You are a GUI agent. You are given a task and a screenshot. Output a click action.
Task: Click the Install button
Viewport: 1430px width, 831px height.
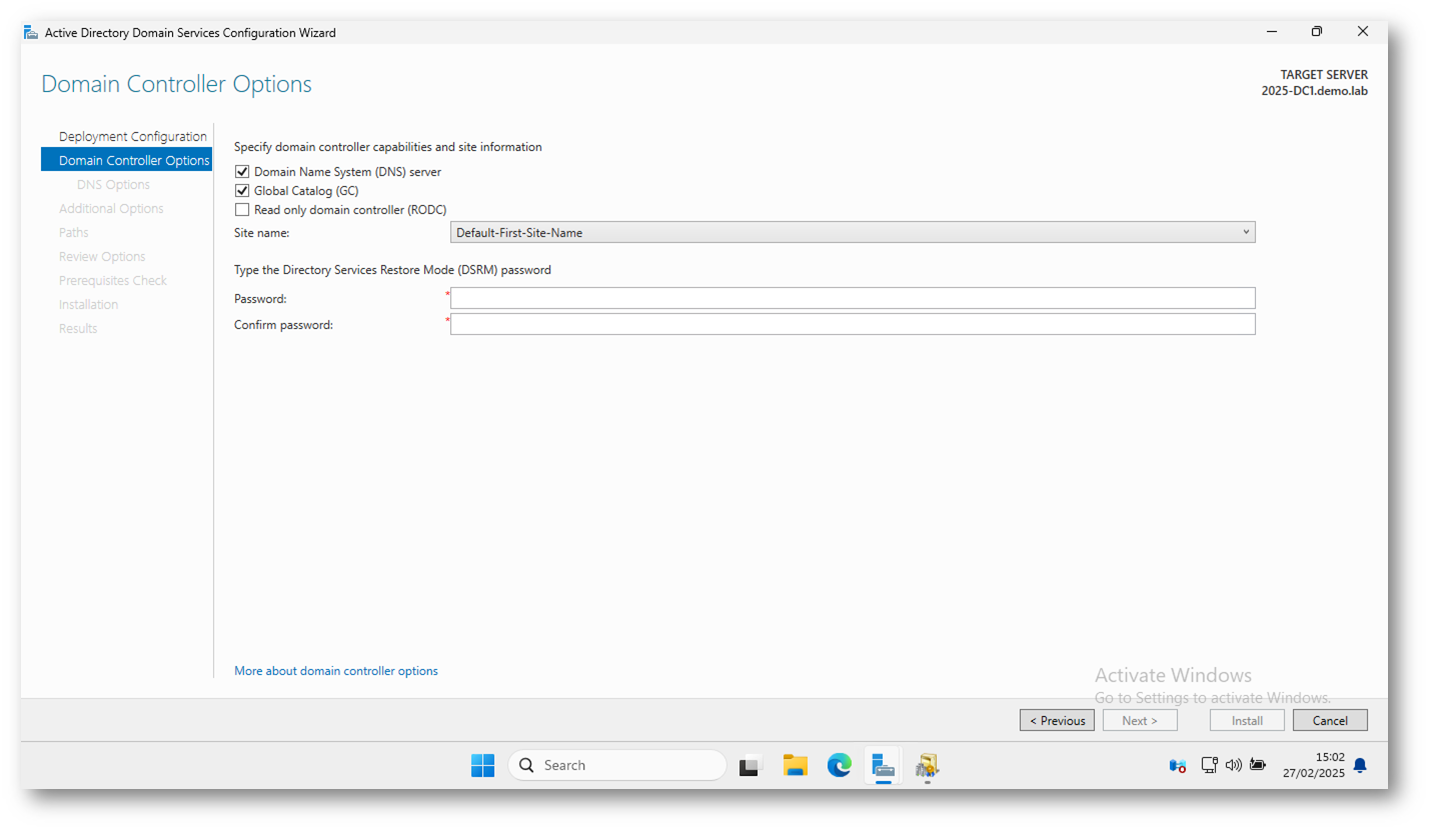click(x=1247, y=720)
